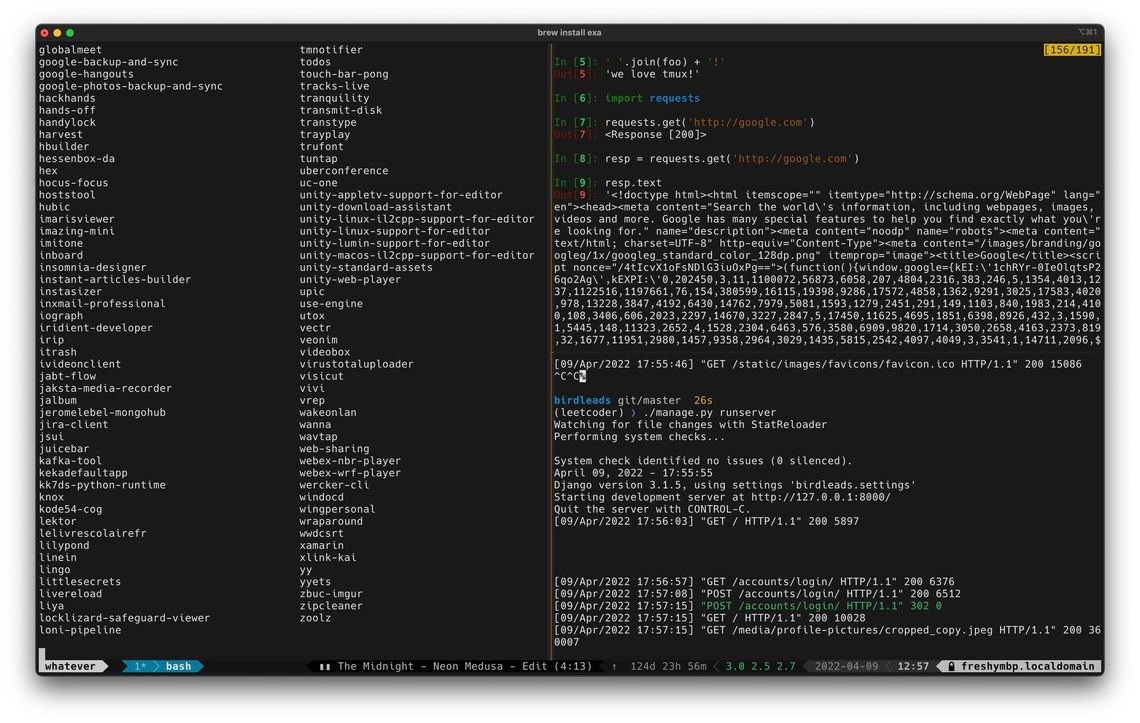Click the pause bars before the track name

[x=323, y=666]
